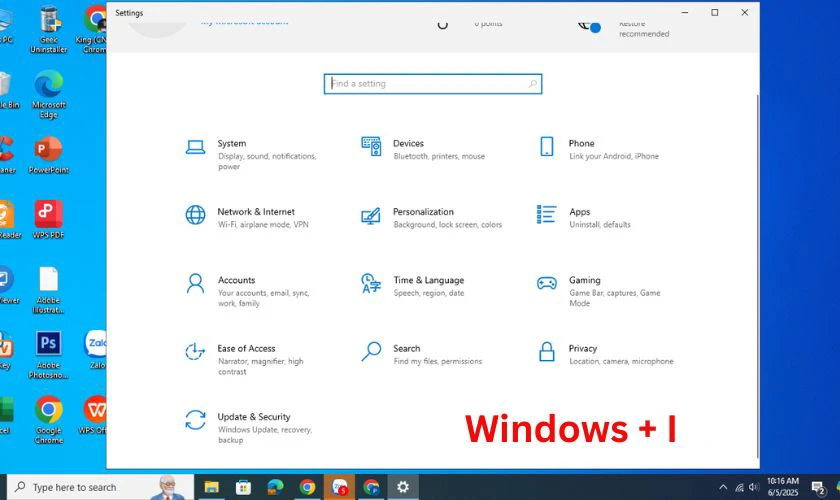Click the Ease of Access title
The image size is (840, 500).
click(x=246, y=348)
